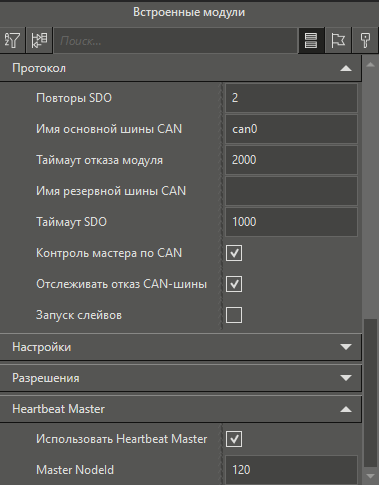
Task: Edit the Master NodeId value field
Action: coord(291,470)
